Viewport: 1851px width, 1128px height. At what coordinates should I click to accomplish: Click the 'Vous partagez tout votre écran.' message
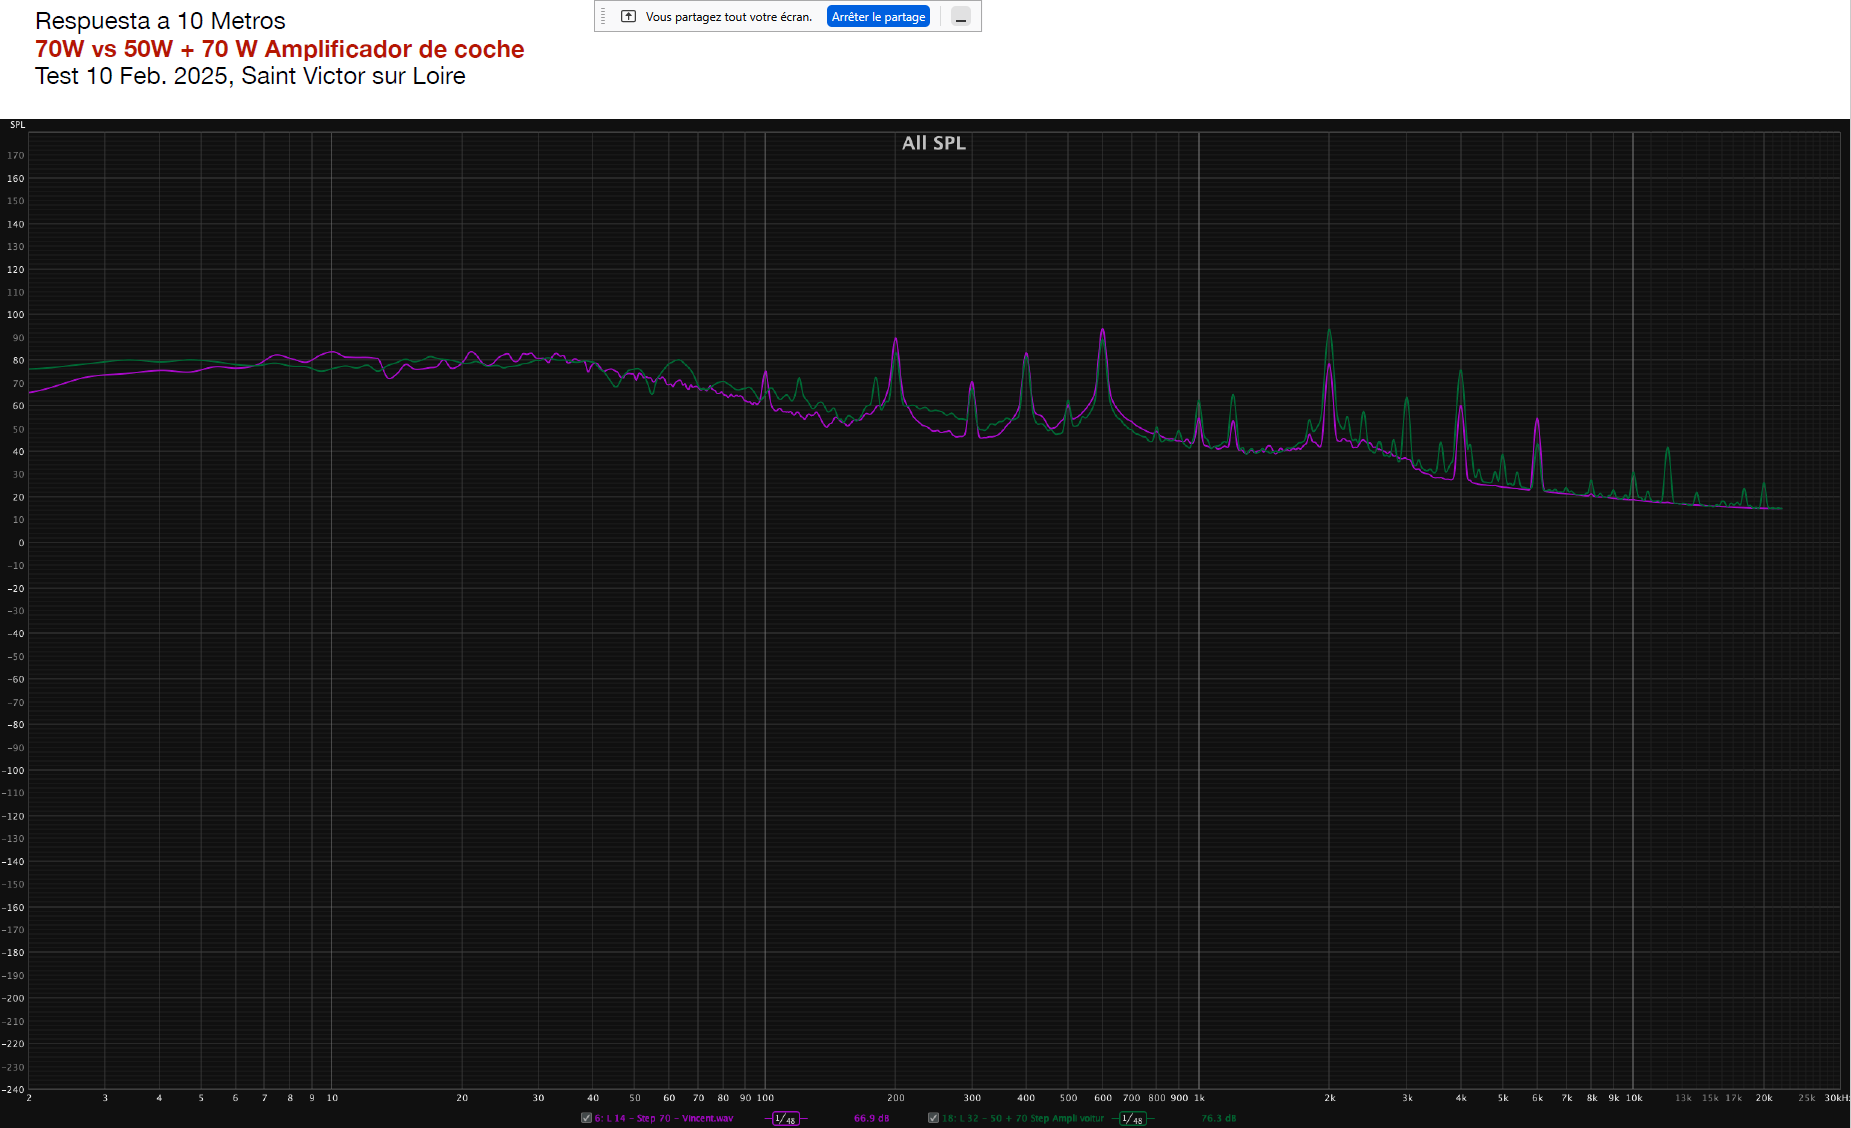728,17
